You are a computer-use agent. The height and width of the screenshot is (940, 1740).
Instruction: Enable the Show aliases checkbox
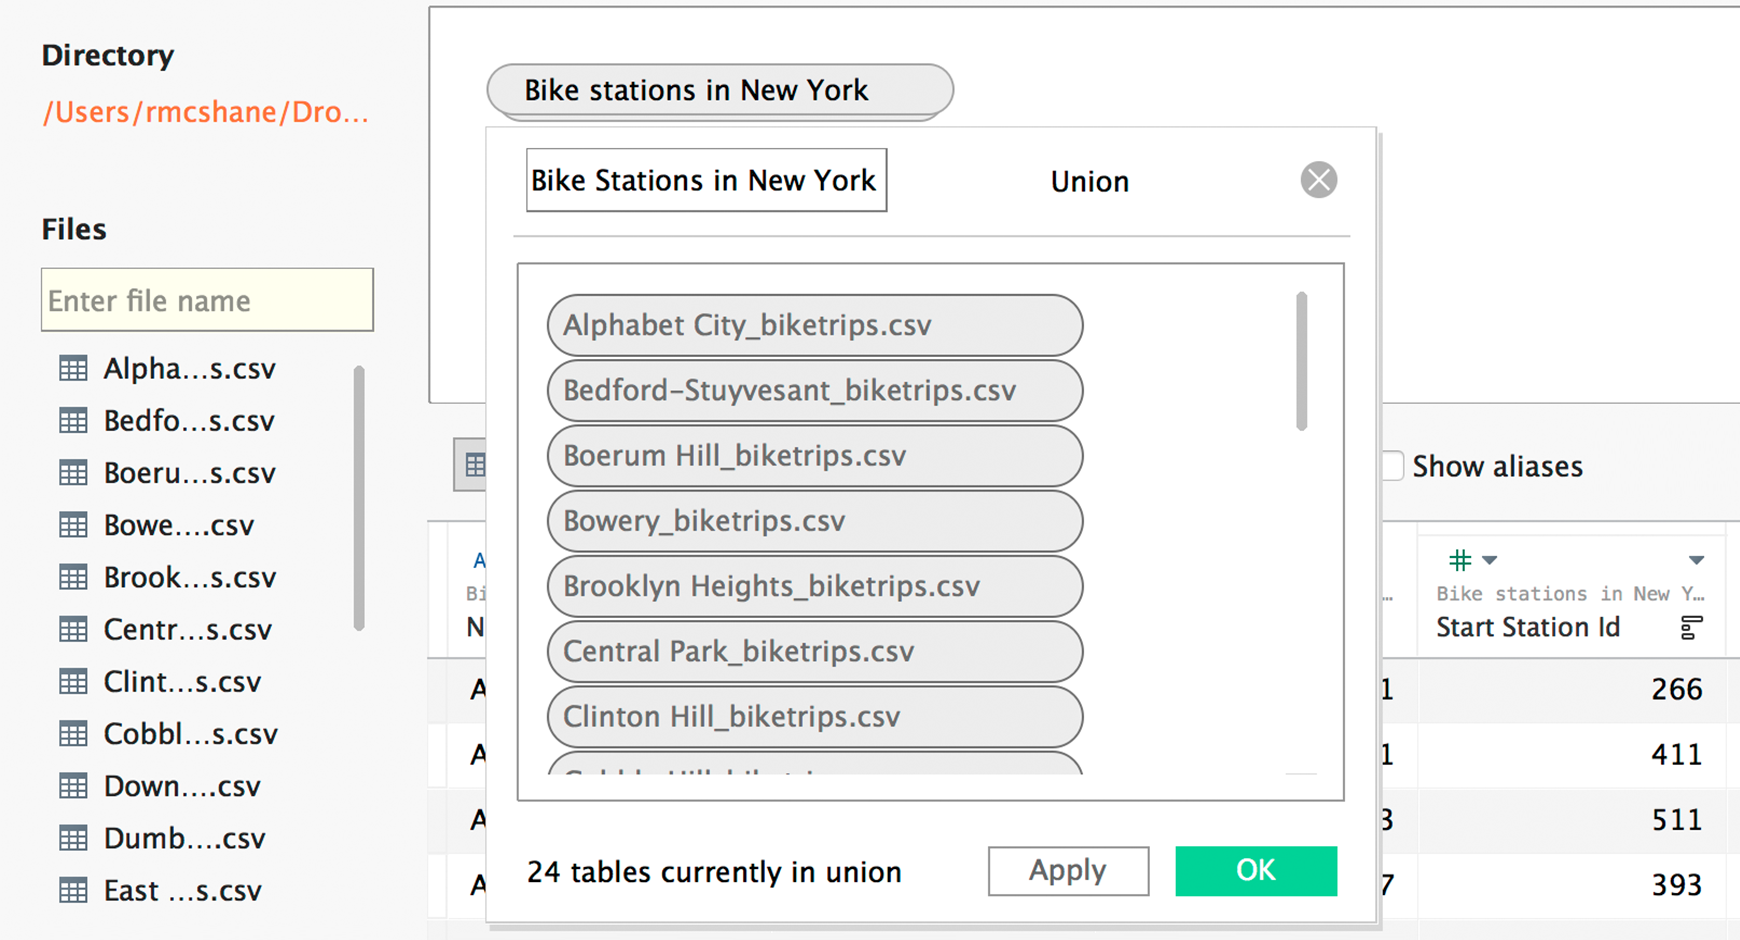(x=1393, y=466)
